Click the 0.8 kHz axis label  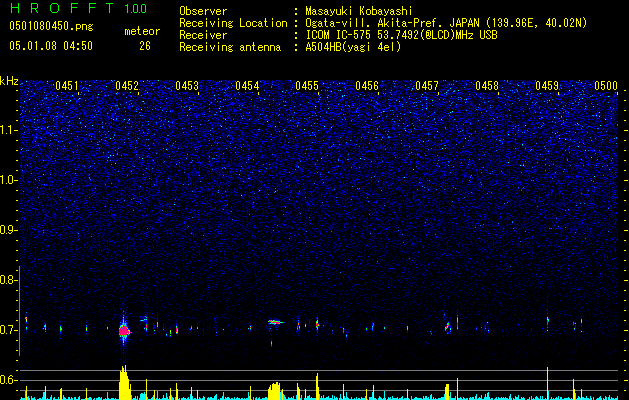point(8,280)
